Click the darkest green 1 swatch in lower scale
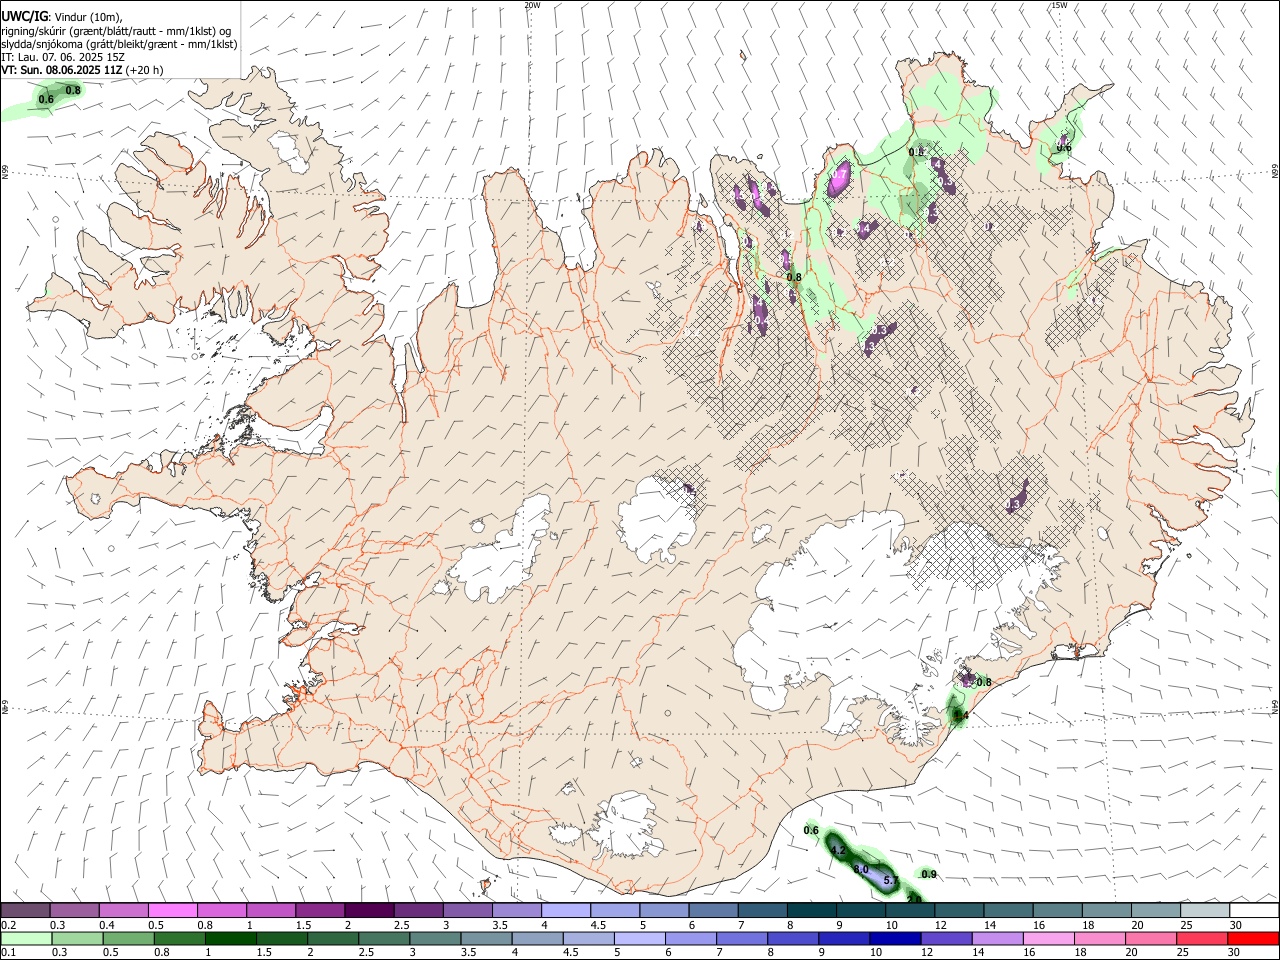This screenshot has width=1280, height=960. point(230,938)
